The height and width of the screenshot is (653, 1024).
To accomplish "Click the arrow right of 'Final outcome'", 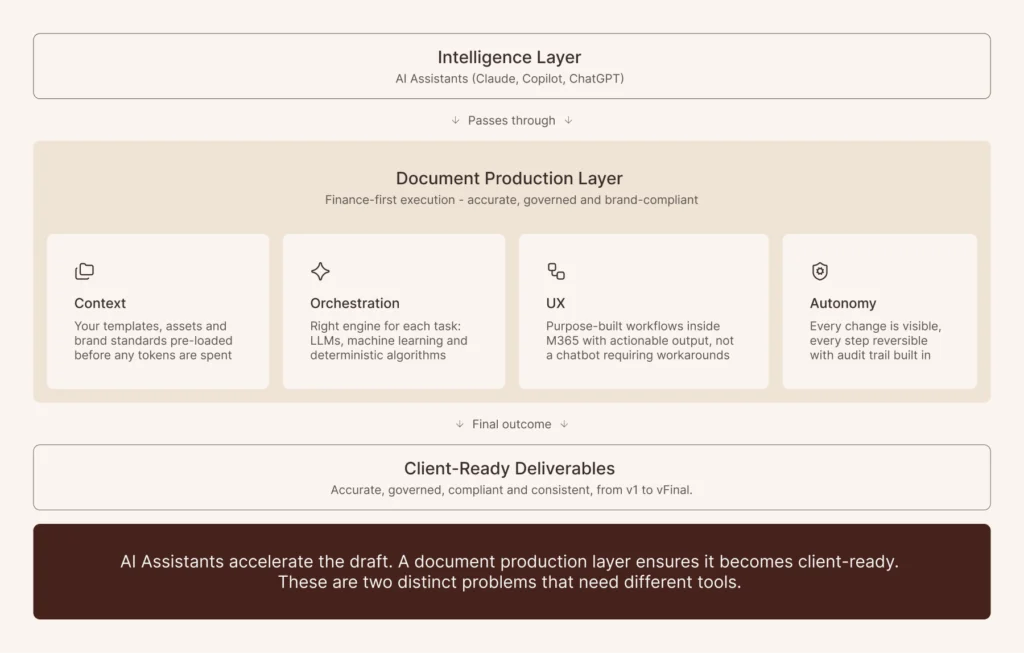I will pyautogui.click(x=564, y=424).
